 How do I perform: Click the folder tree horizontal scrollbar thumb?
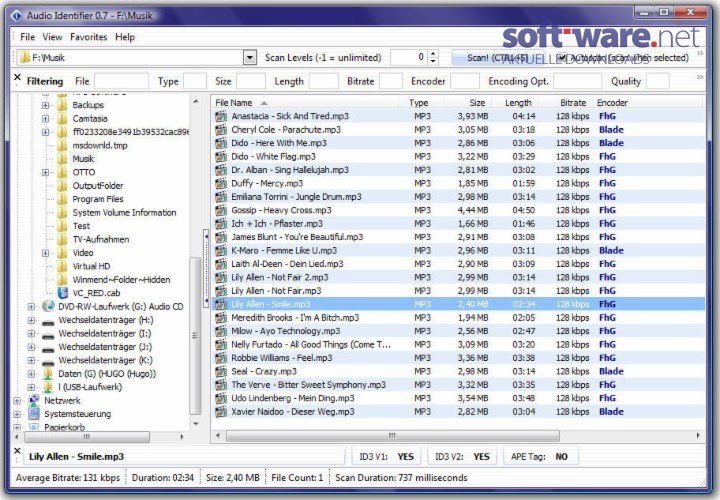tap(86, 437)
